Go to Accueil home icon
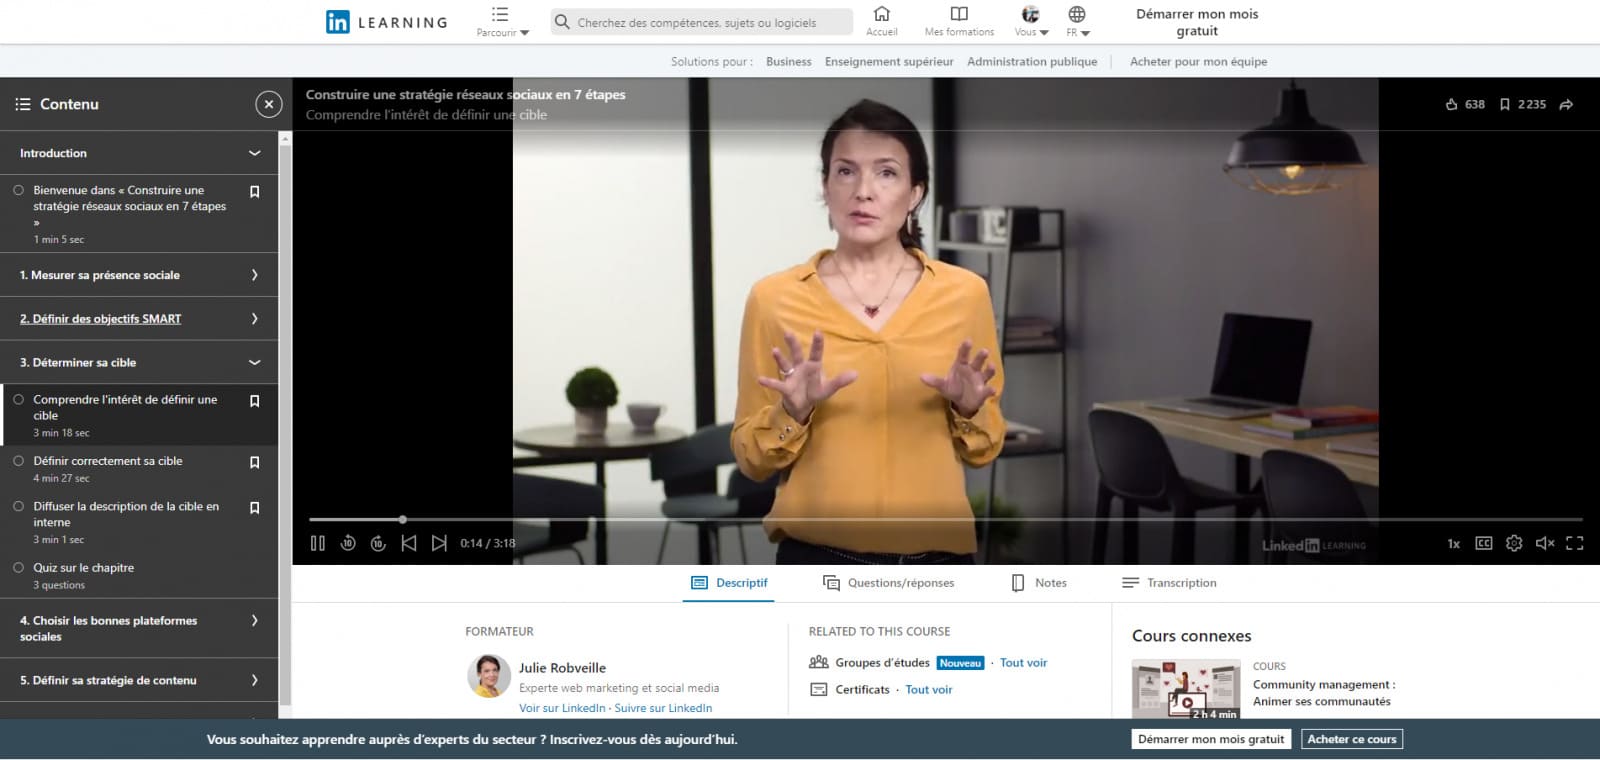Image resolution: width=1600 pixels, height=760 pixels. [881, 22]
